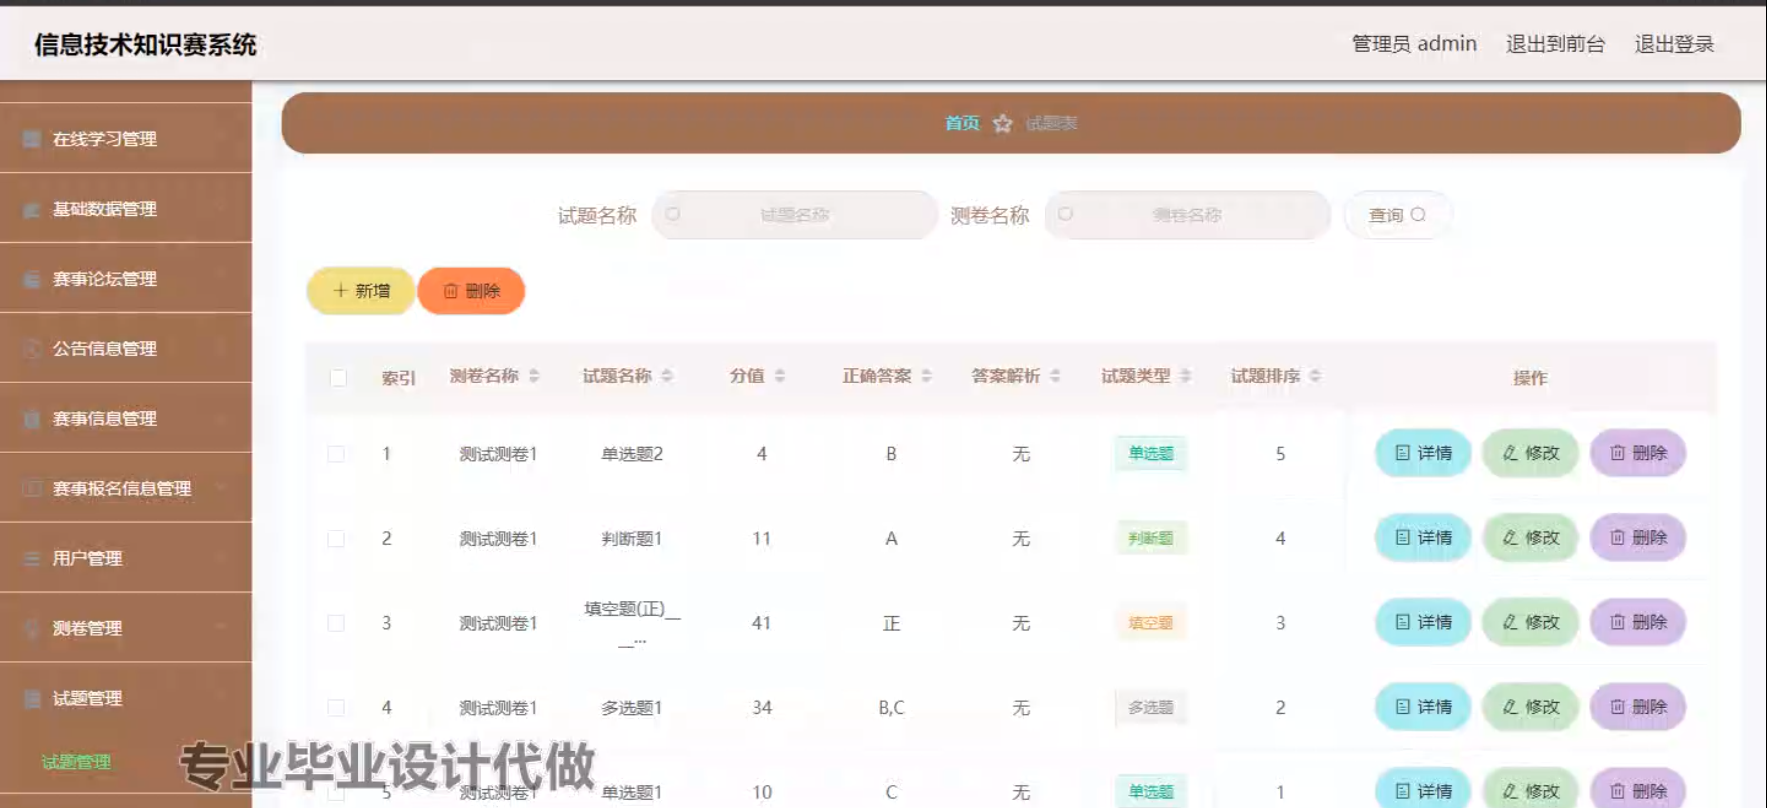This screenshot has height=808, width=1767.
Task: Sort by 试题名称 column arrows
Action: click(x=667, y=376)
